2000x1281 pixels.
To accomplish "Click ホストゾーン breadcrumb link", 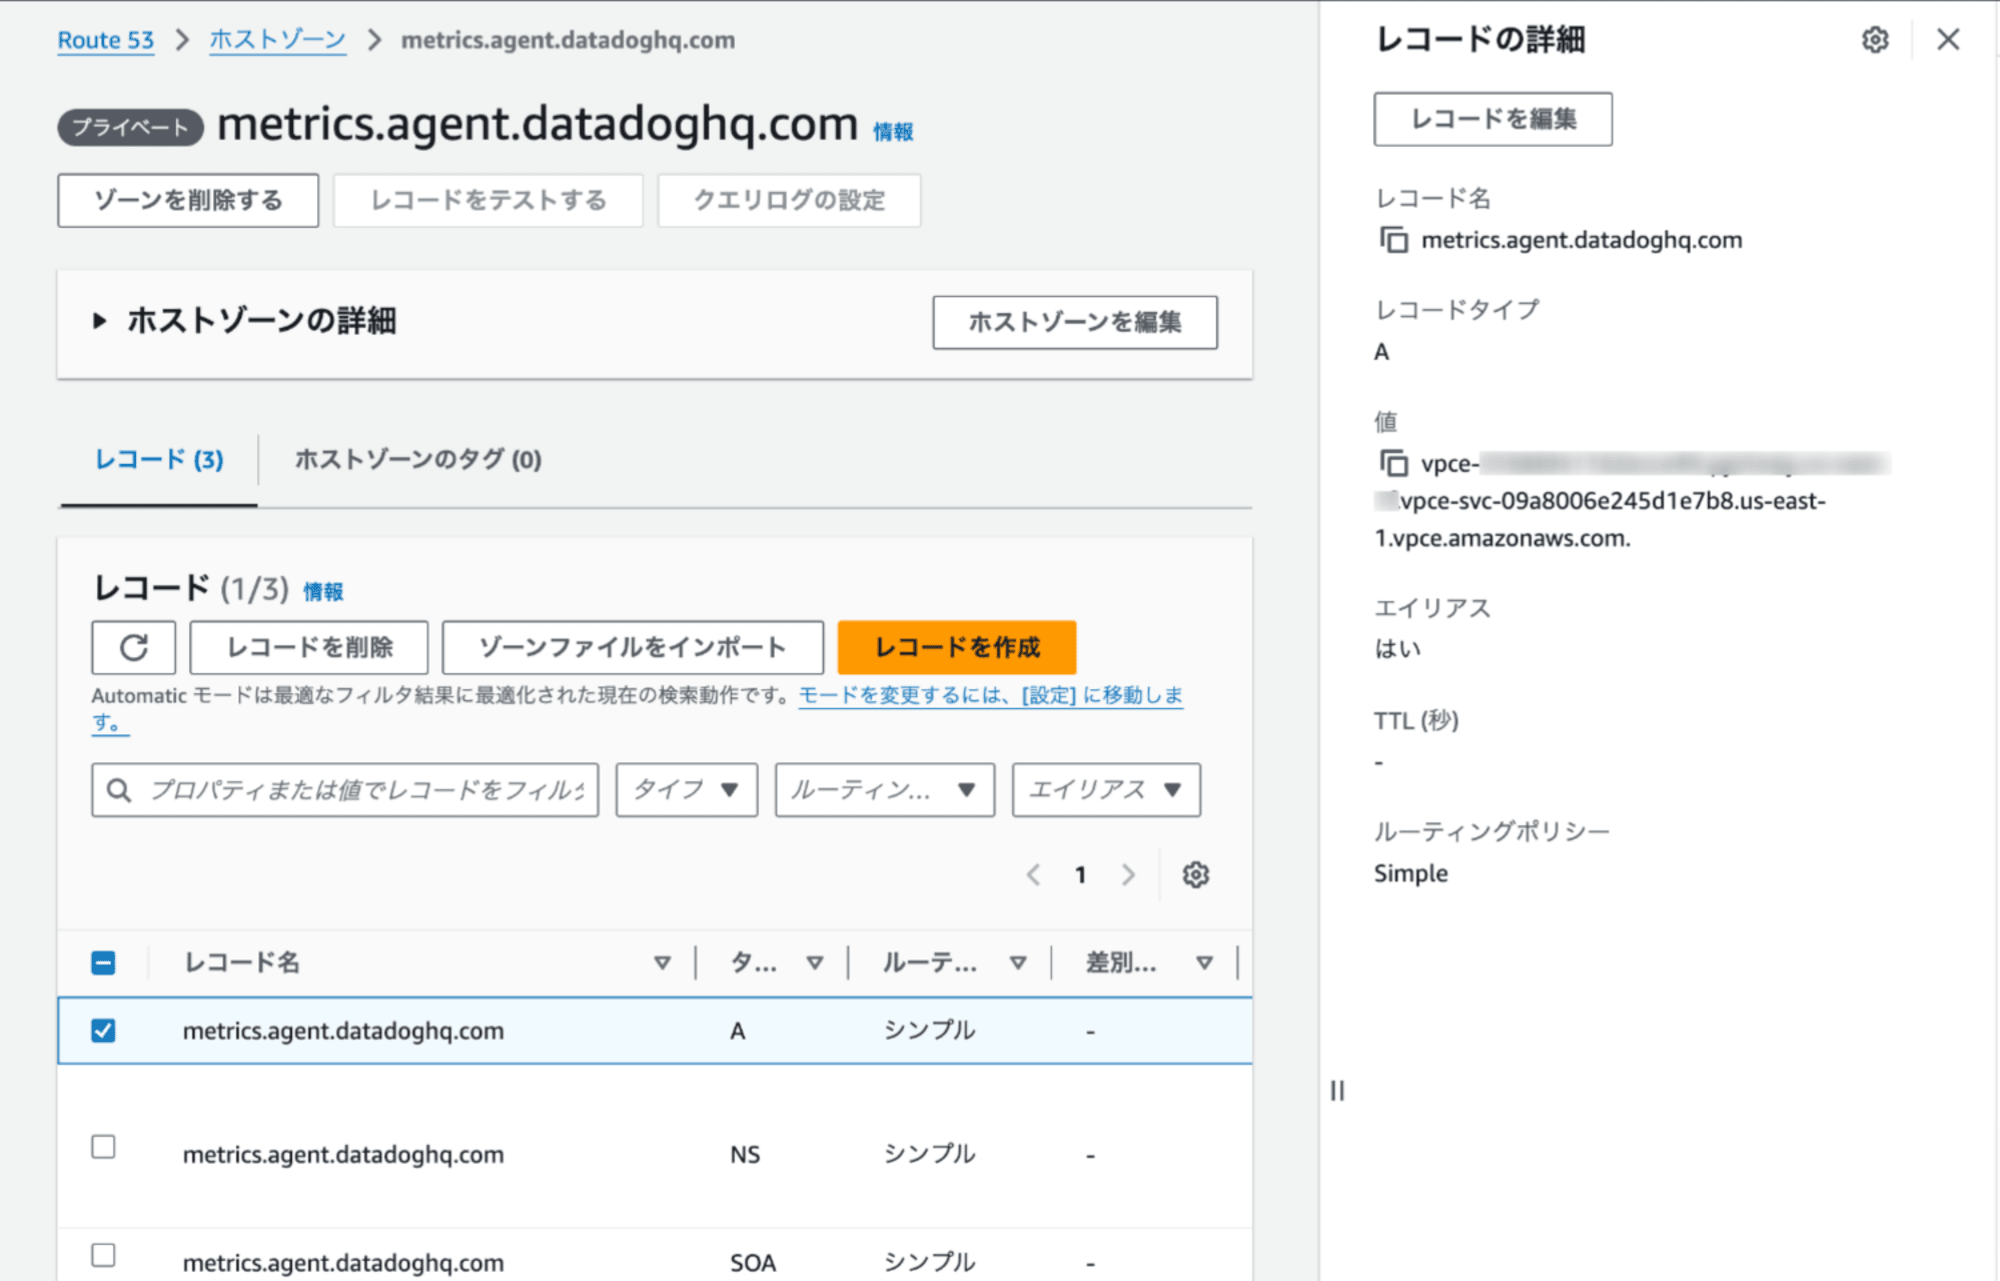I will click(x=277, y=40).
